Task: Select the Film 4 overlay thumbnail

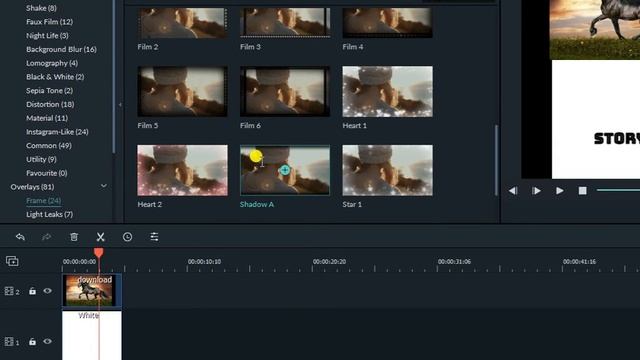Action: (387, 23)
